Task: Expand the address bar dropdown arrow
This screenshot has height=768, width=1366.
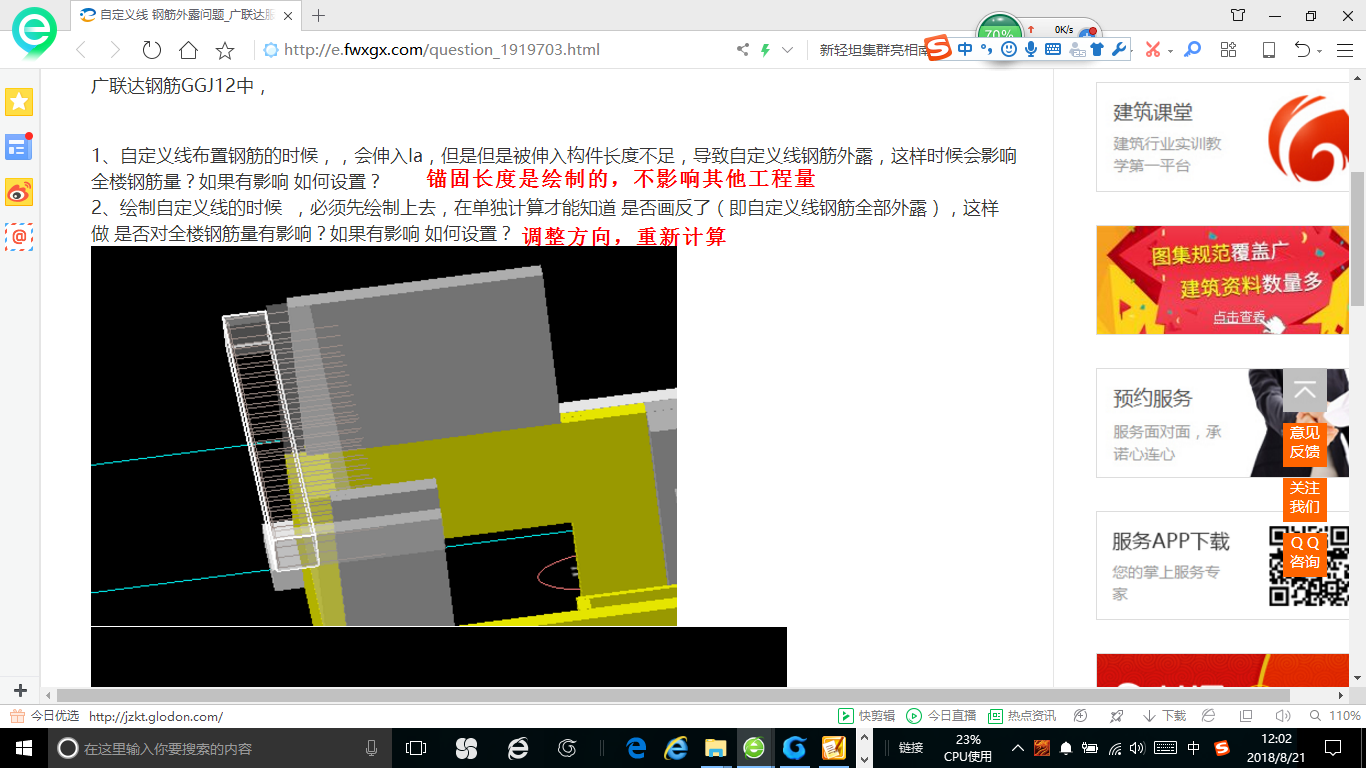Action: pyautogui.click(x=787, y=50)
